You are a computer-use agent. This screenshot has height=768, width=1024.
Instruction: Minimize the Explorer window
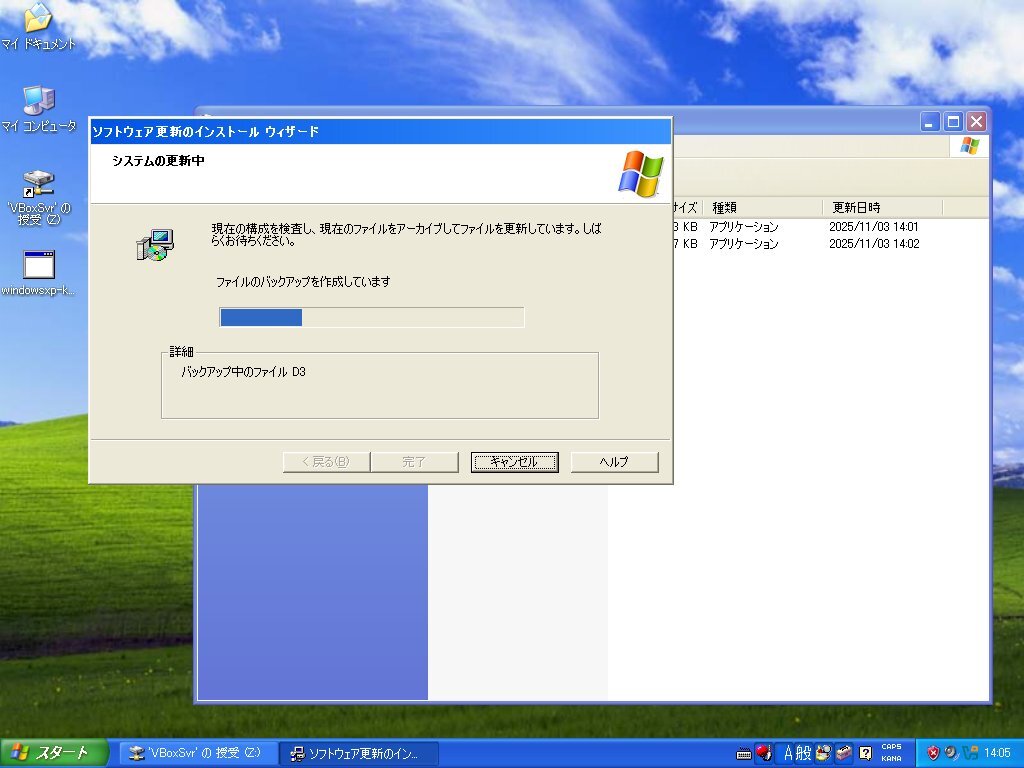(x=930, y=121)
